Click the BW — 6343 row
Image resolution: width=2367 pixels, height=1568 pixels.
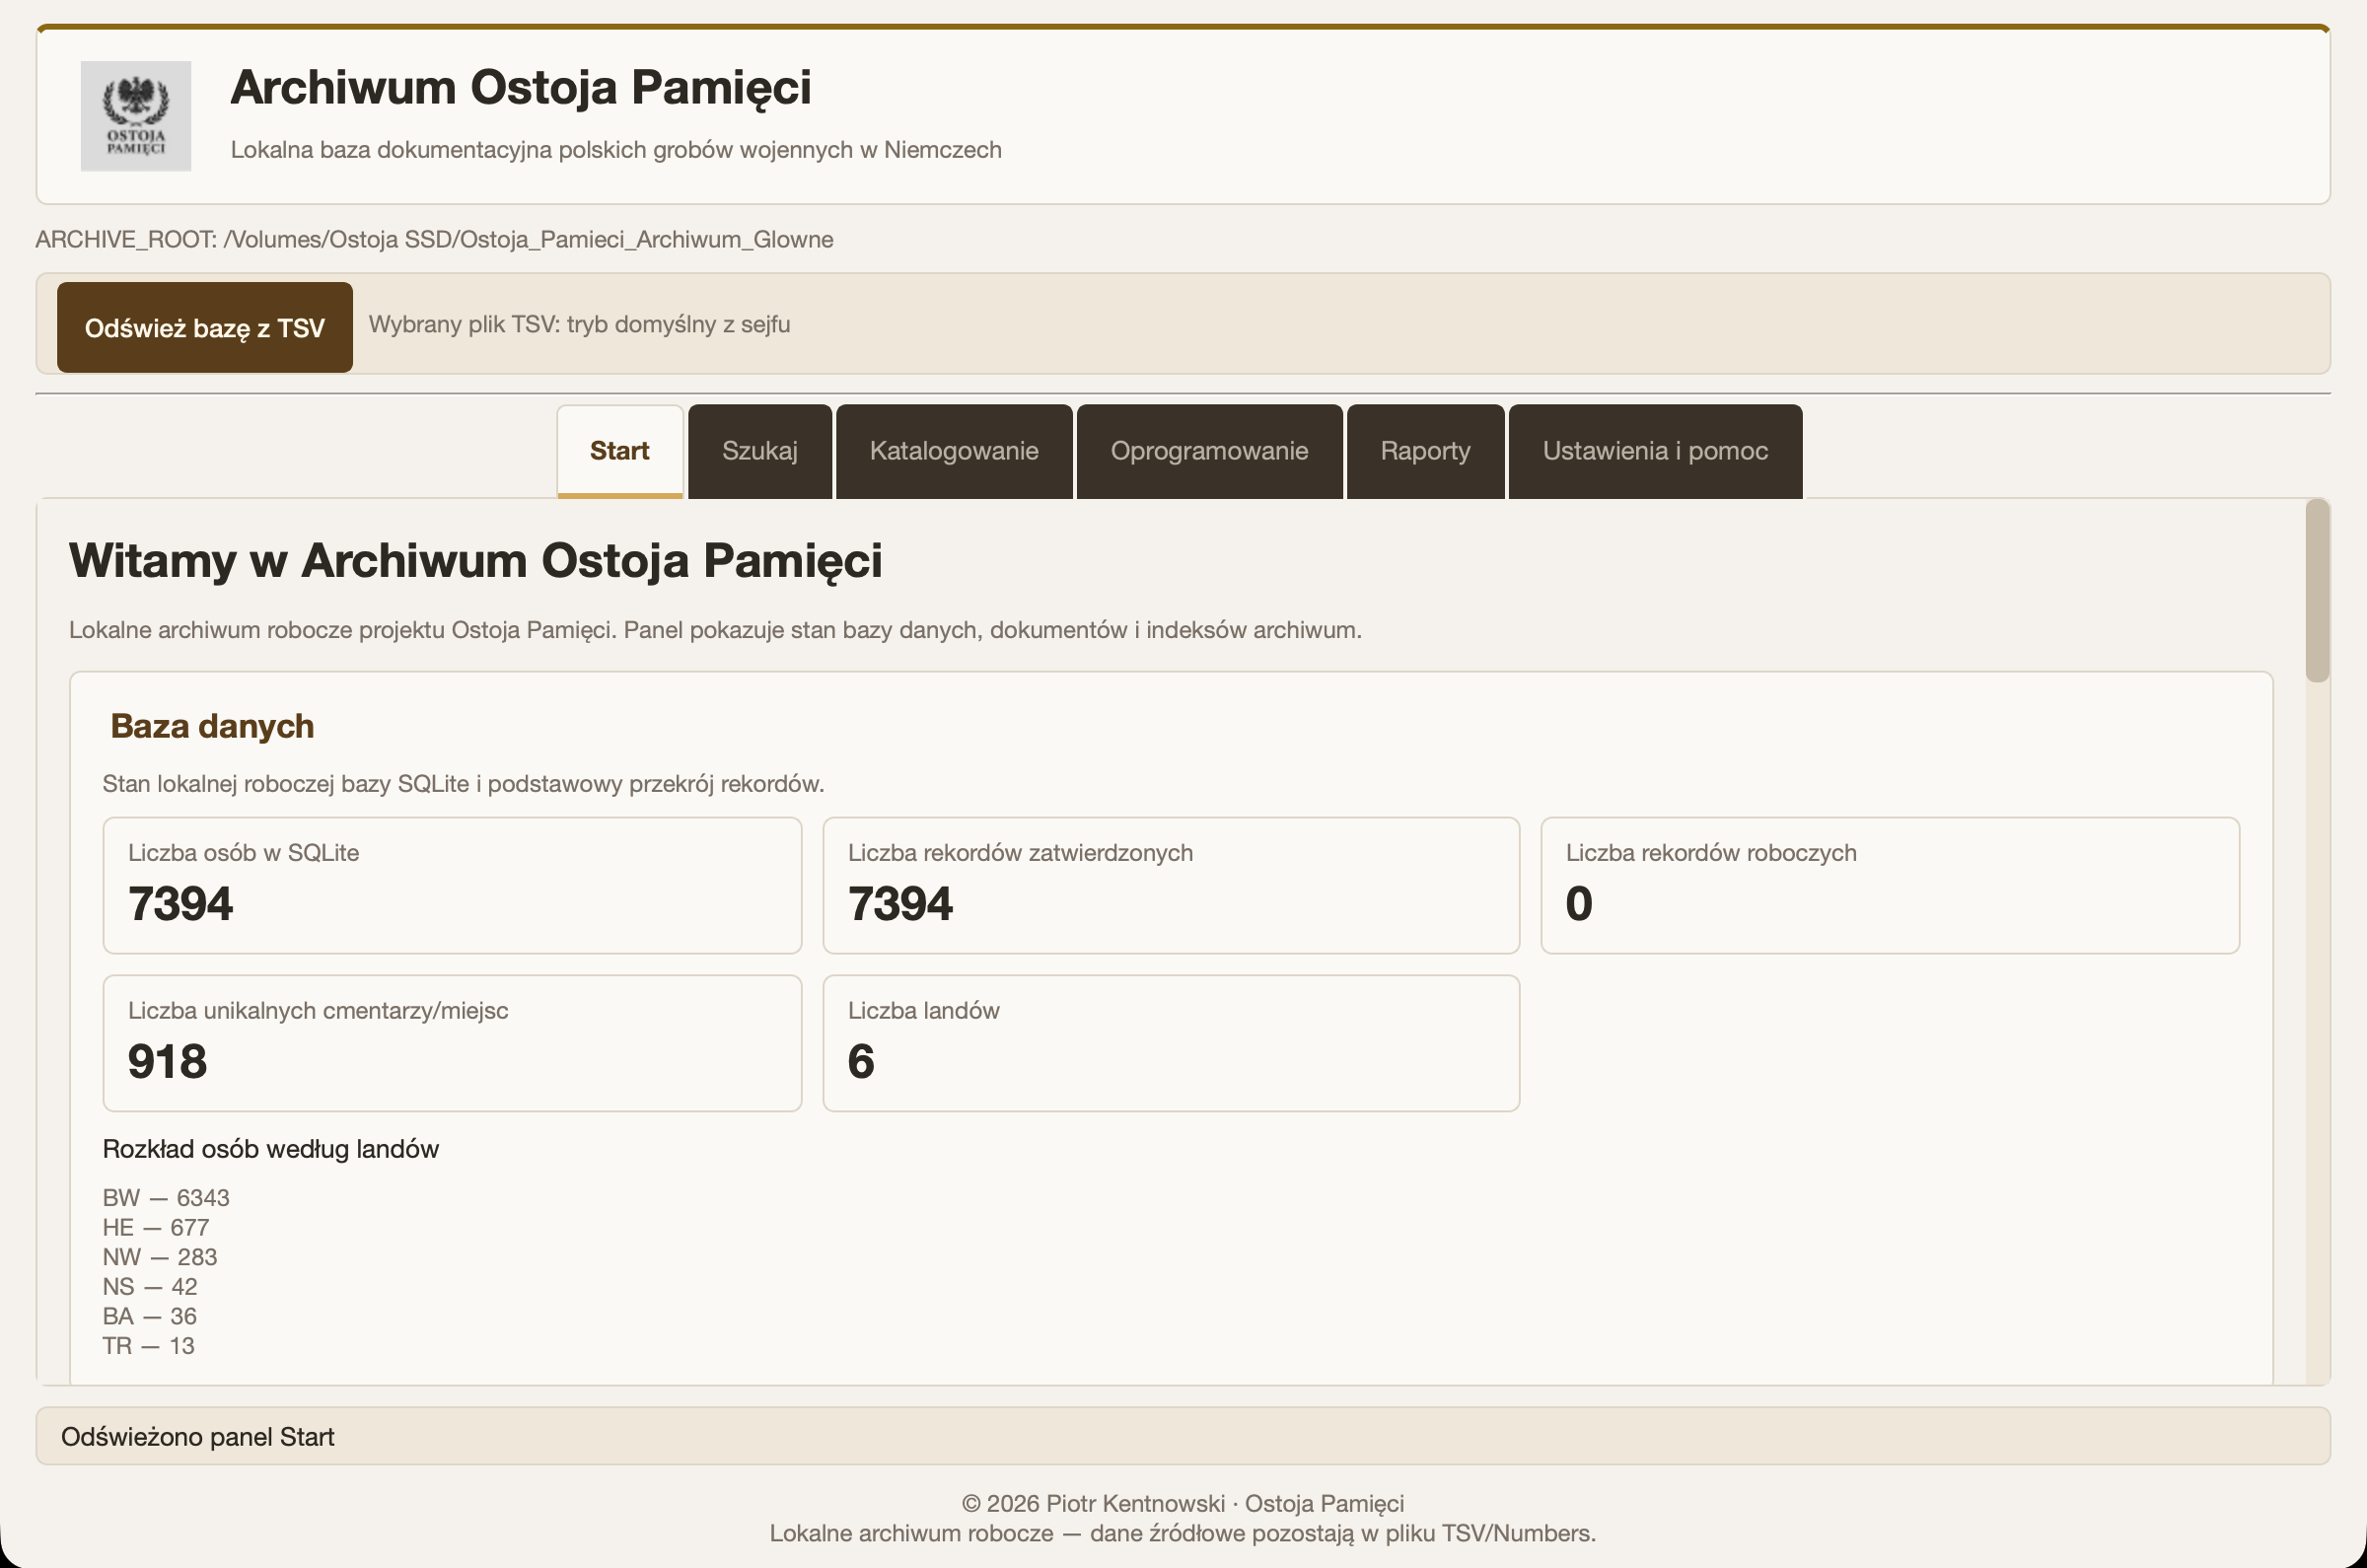[x=166, y=1198]
